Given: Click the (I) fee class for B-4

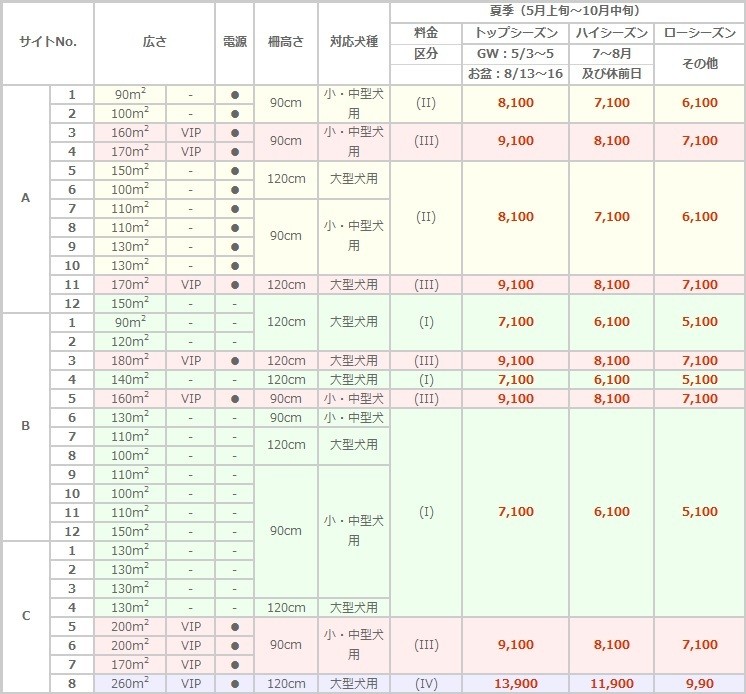Looking at the screenshot, I should pos(426,380).
